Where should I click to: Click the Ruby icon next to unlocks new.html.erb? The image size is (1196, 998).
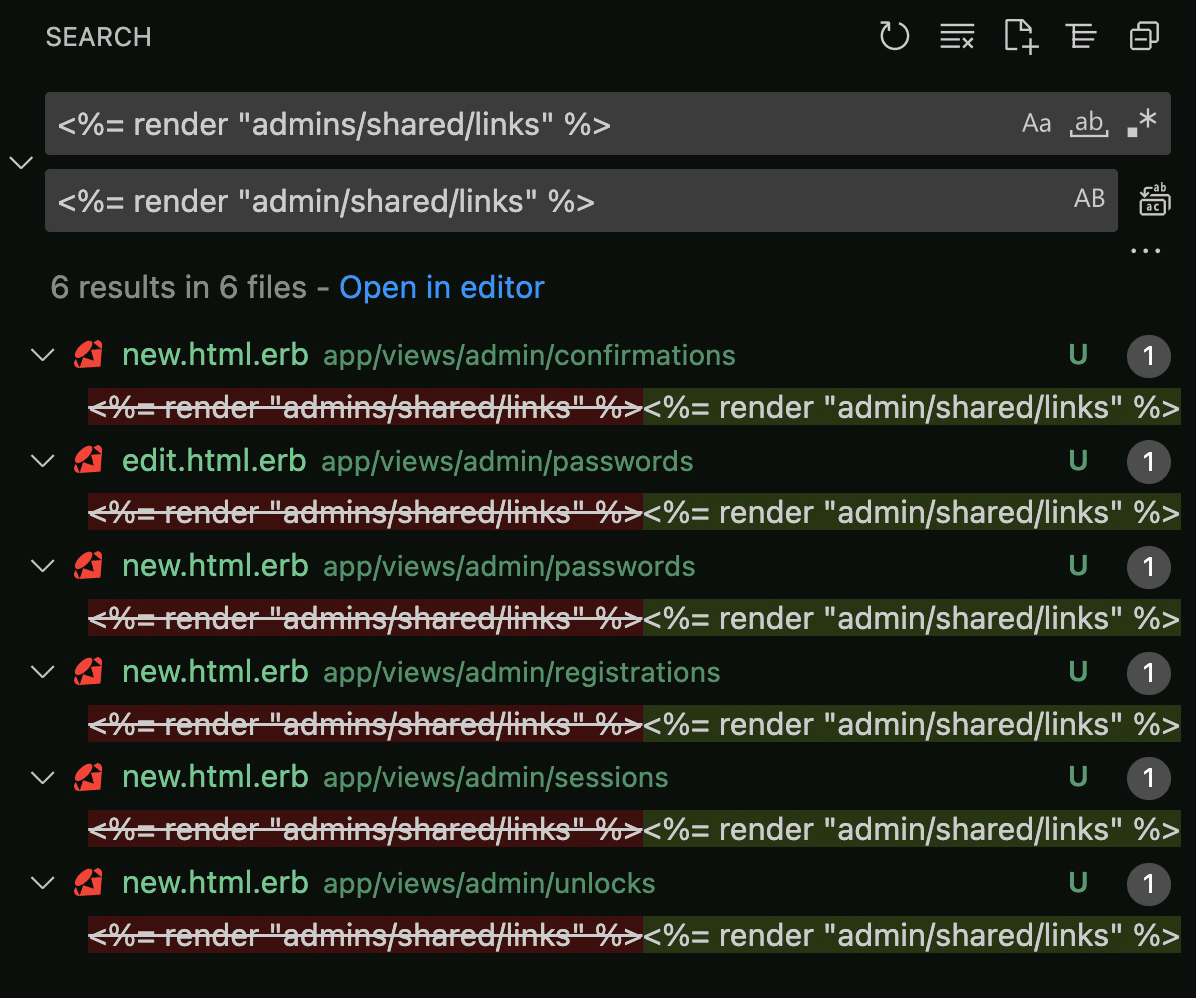(88, 884)
